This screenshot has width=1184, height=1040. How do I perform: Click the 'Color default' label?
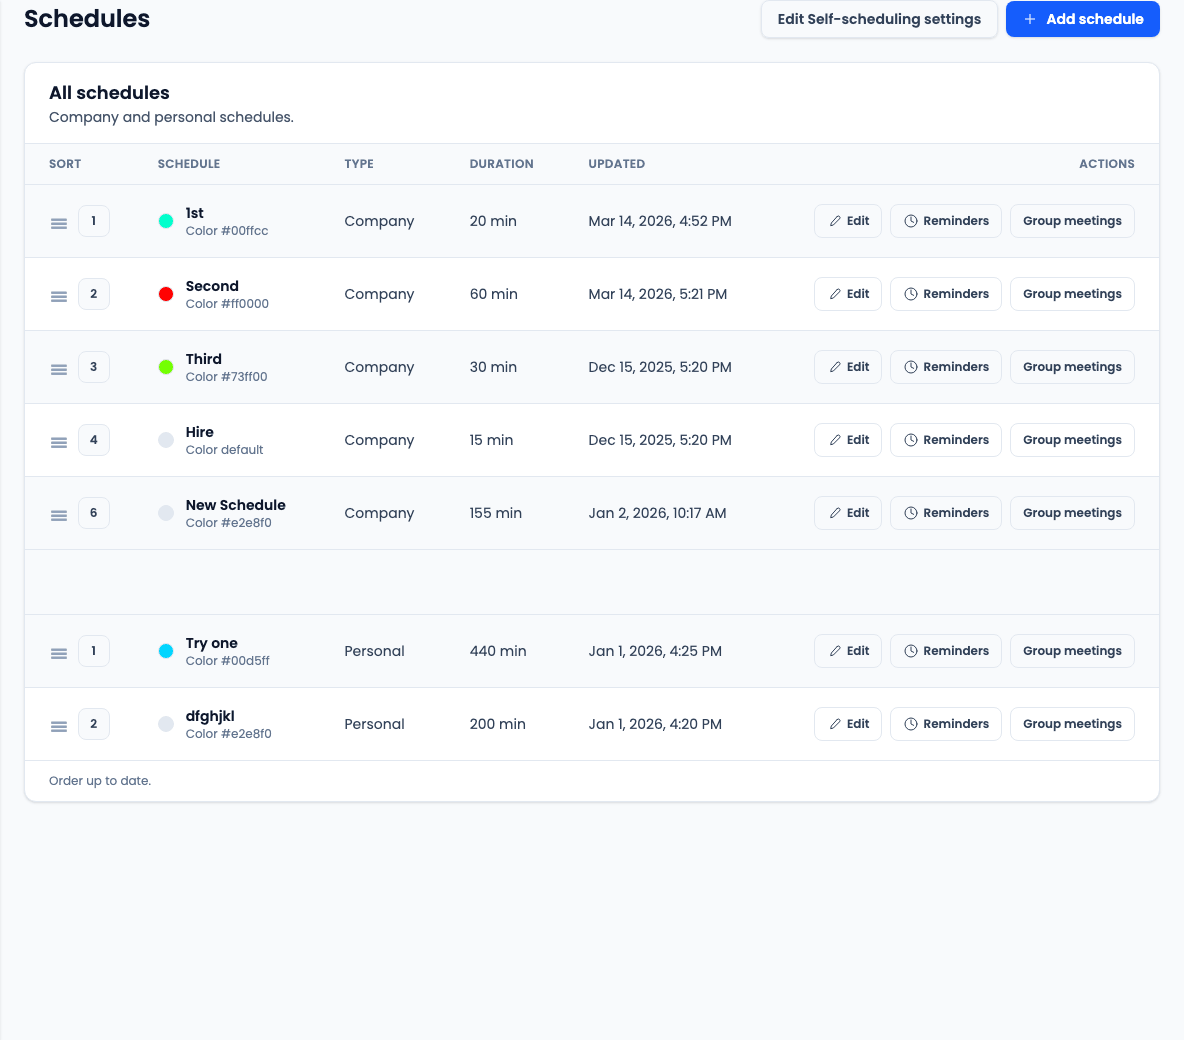click(x=224, y=450)
